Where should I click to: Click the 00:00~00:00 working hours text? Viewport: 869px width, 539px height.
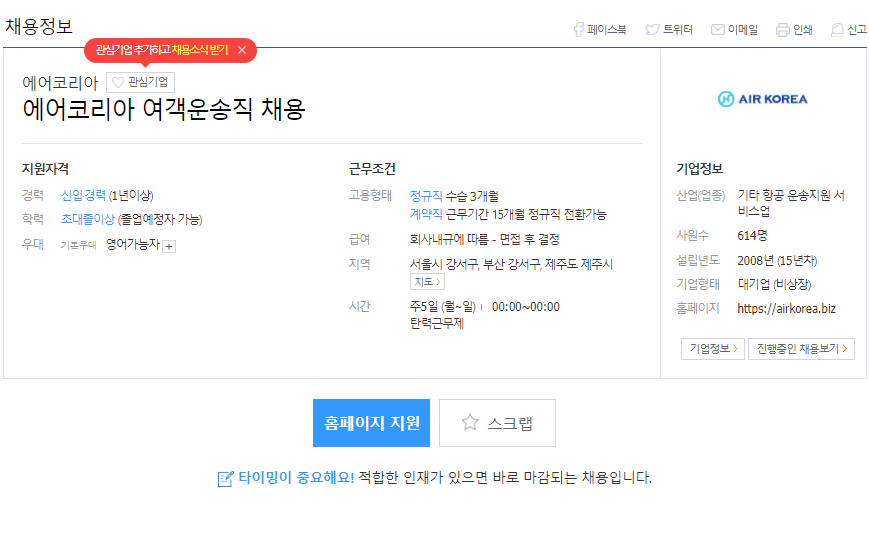[x=525, y=307]
